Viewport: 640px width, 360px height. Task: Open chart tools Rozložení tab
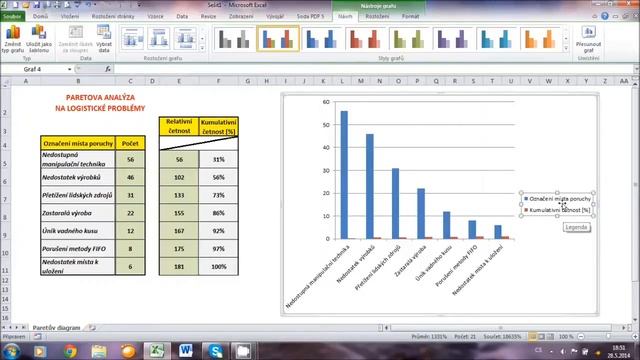pyautogui.click(x=377, y=16)
